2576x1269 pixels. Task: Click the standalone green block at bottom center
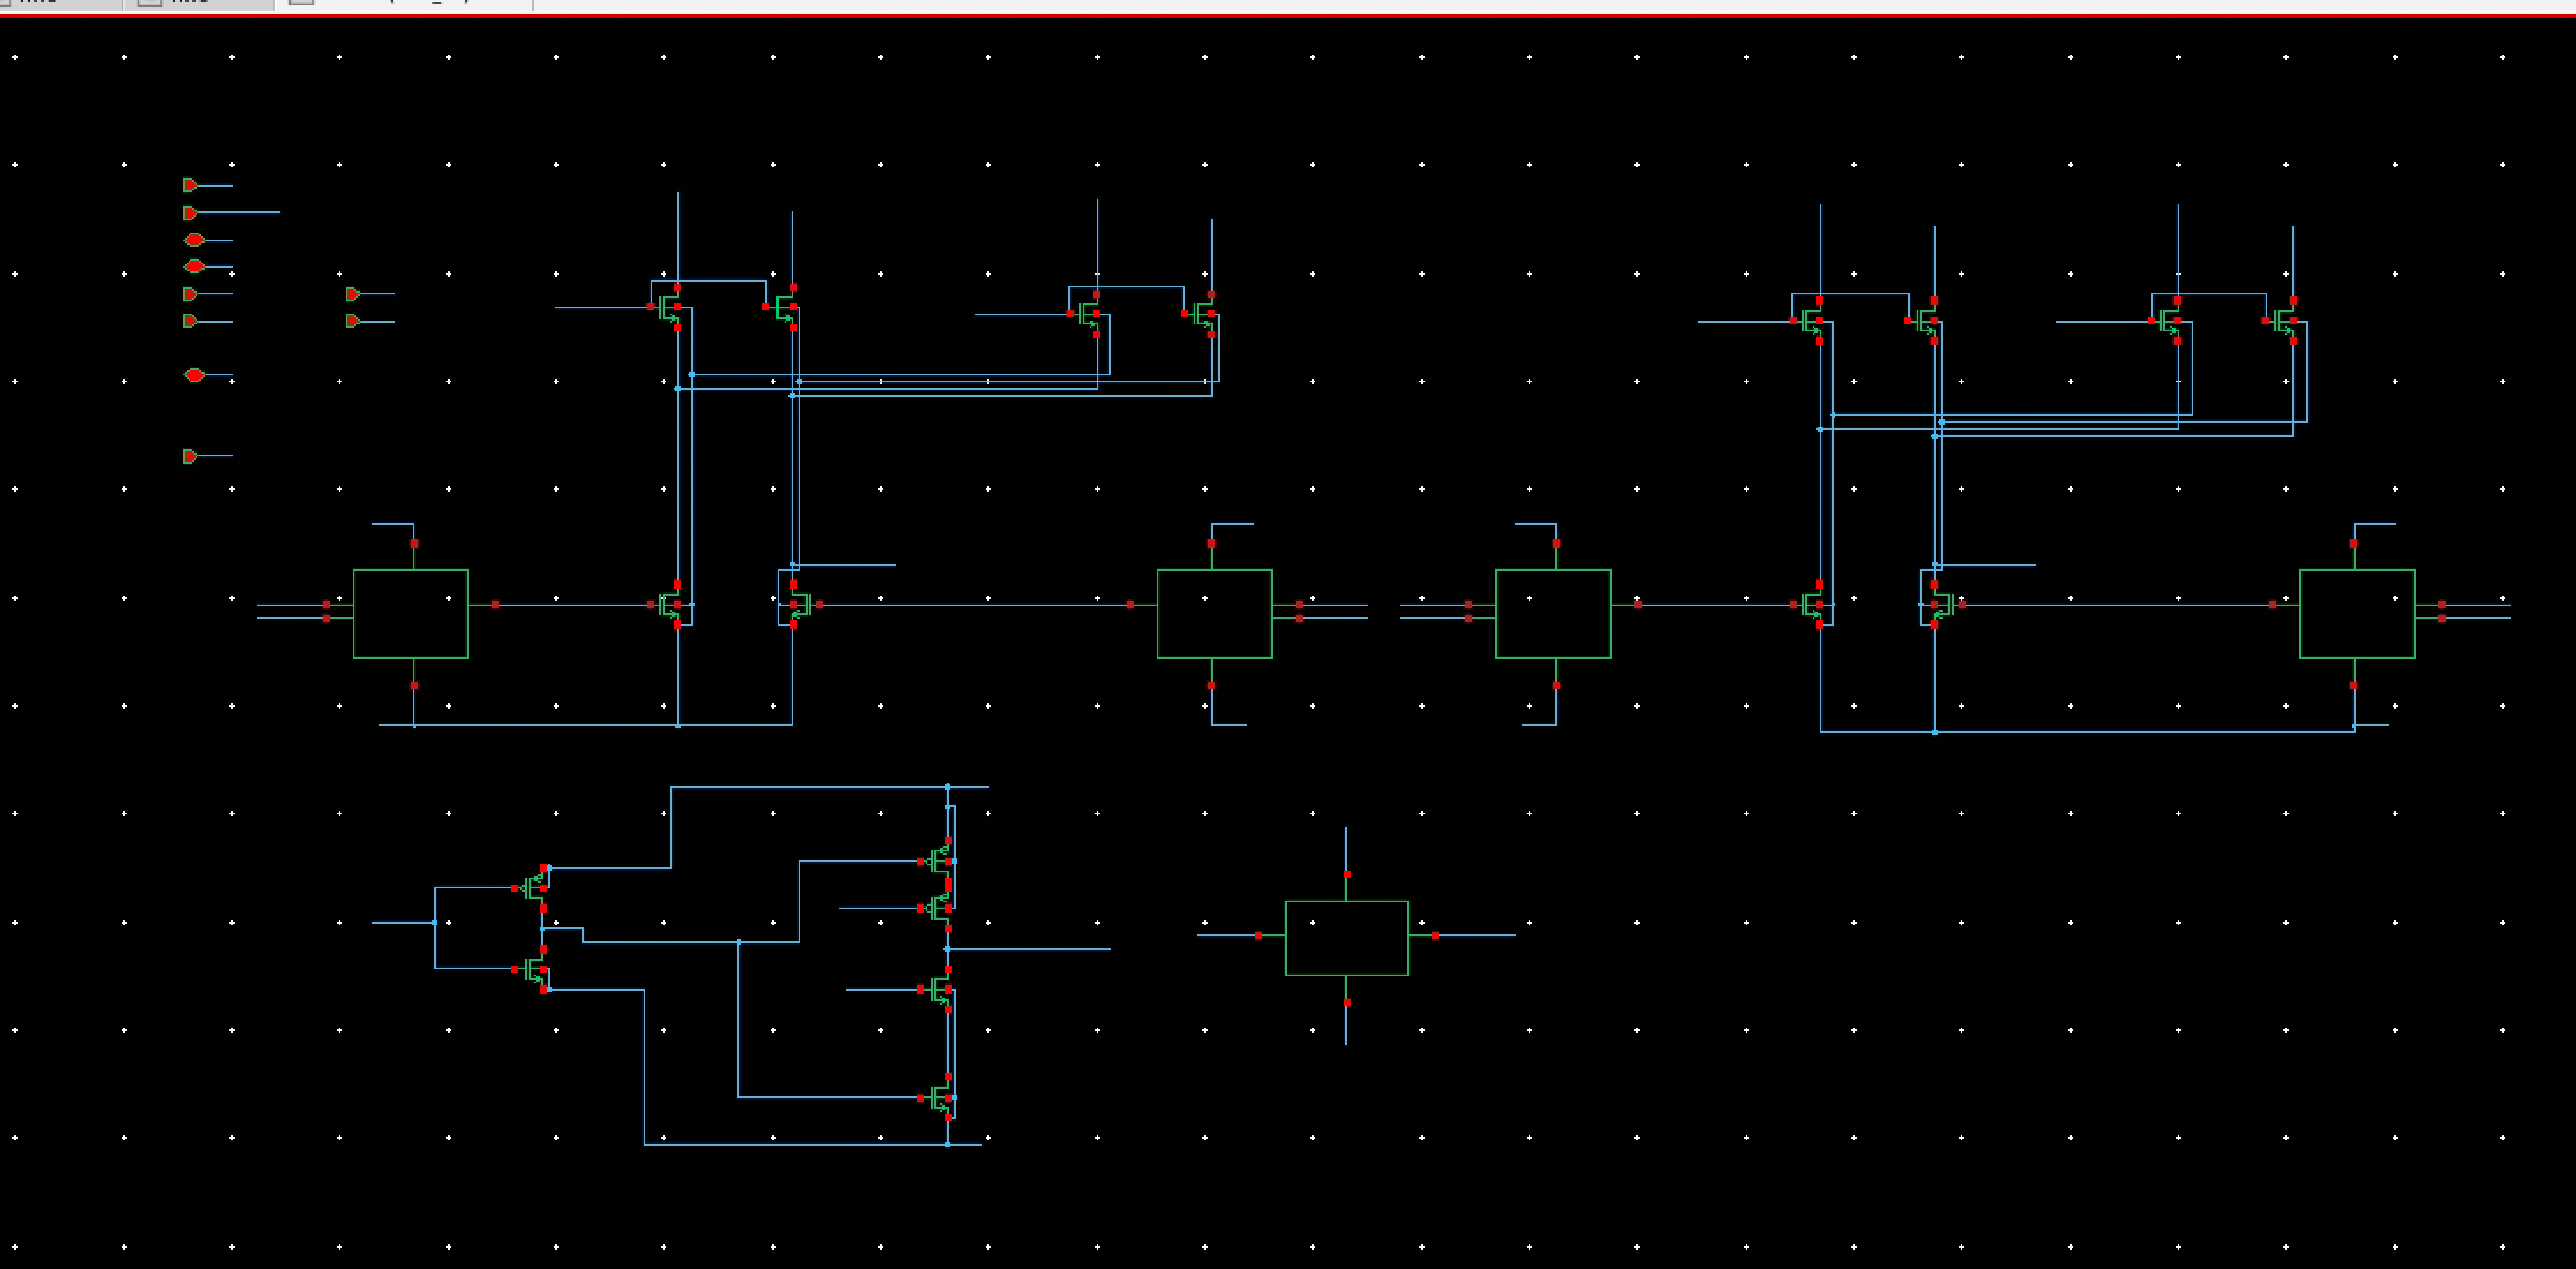tap(1346, 938)
